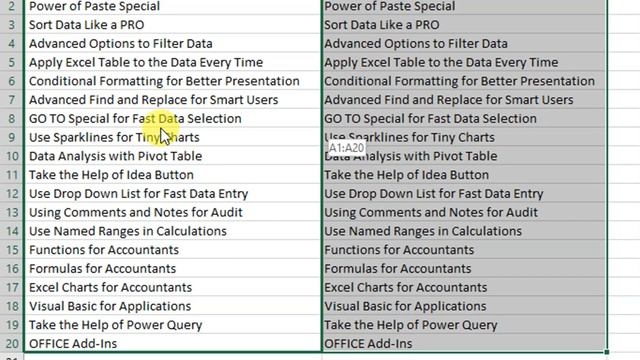
Task: Select row 17 header number
Action: tap(11, 288)
